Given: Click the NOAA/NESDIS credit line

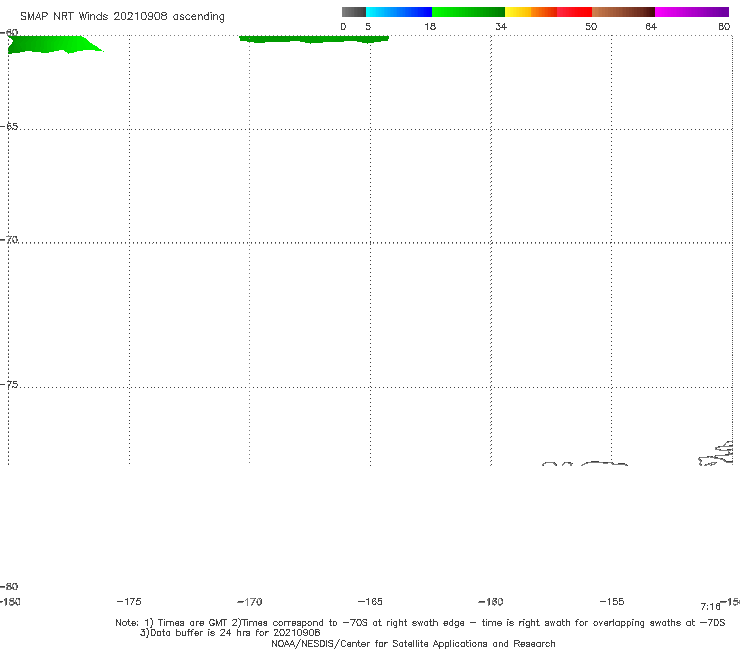Looking at the screenshot, I should pyautogui.click(x=413, y=643).
